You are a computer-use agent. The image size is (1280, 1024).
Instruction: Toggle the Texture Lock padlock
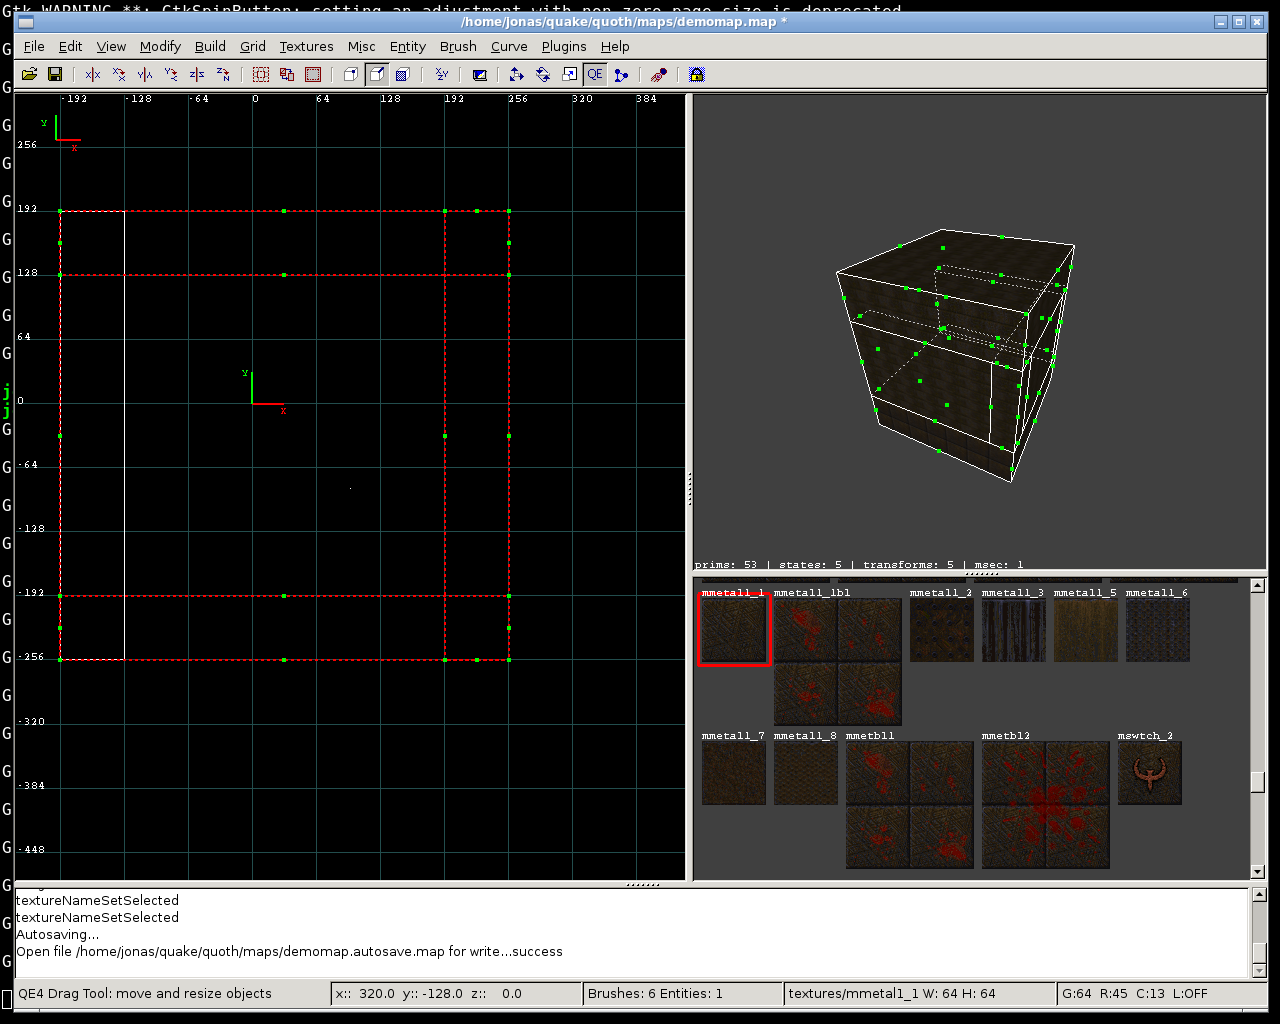(x=697, y=74)
